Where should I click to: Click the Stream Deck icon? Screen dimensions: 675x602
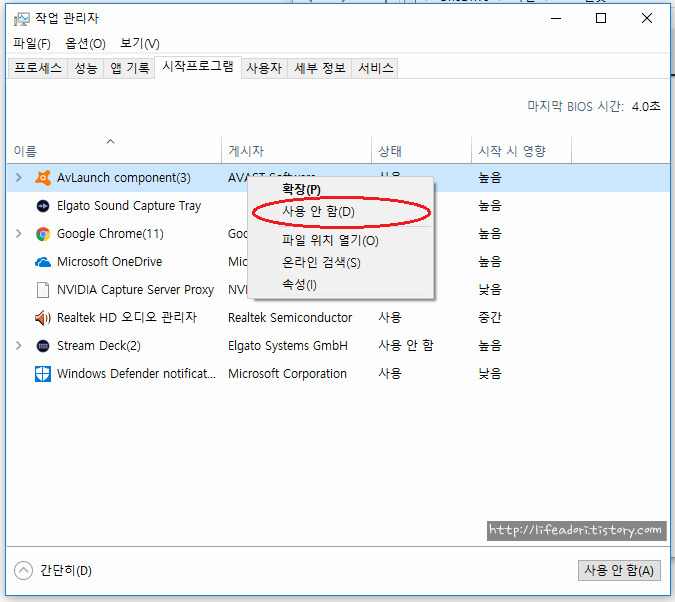(43, 346)
